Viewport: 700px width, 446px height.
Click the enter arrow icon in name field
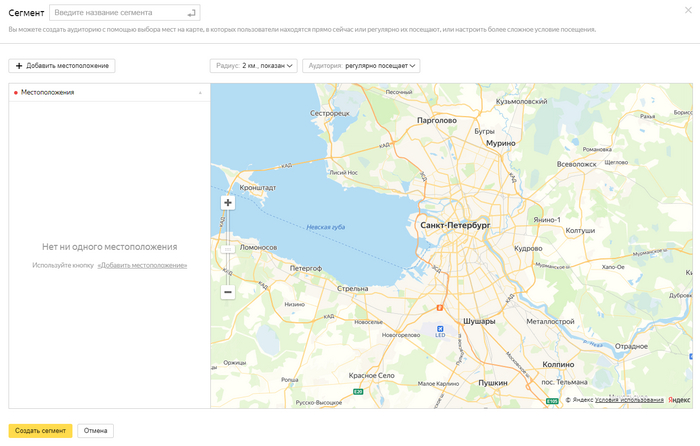(x=191, y=13)
